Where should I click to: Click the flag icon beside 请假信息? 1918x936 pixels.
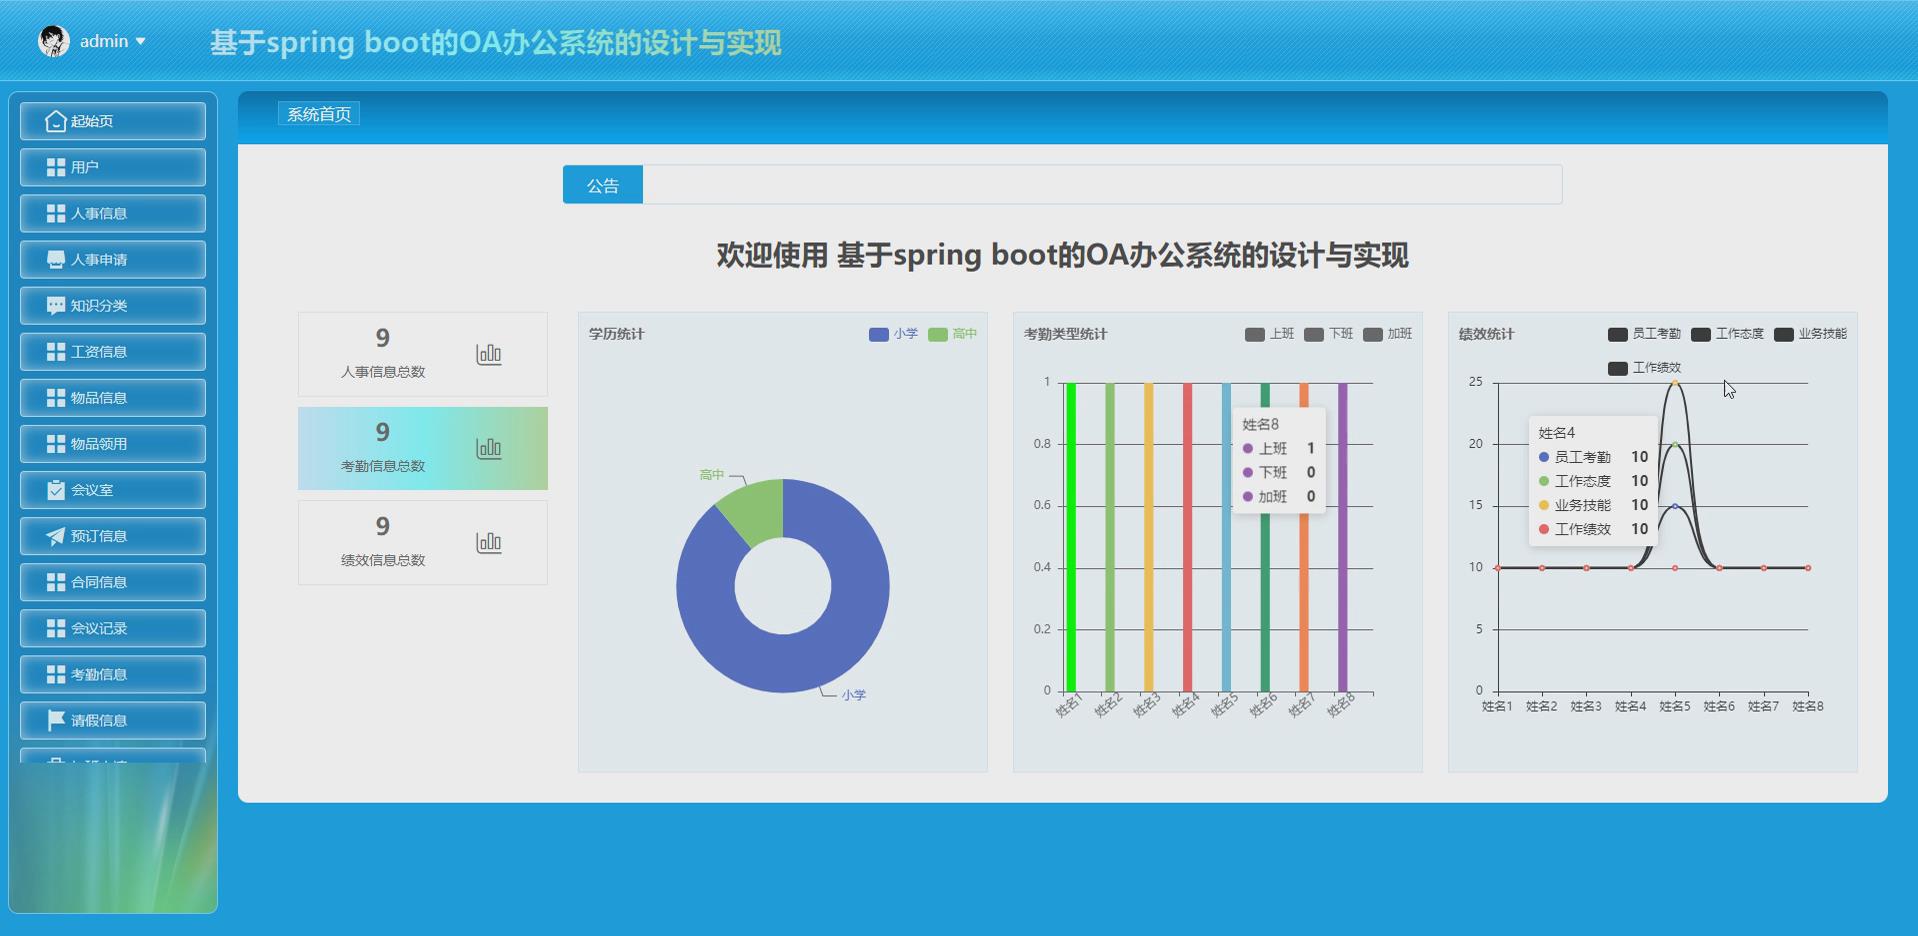point(56,720)
